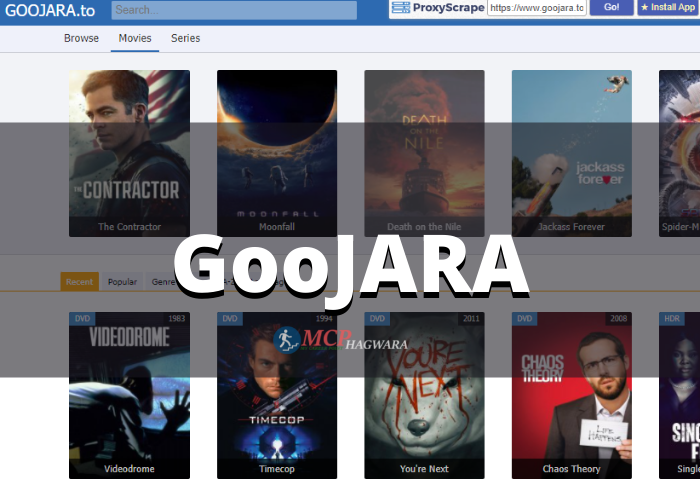Screen dimensions: 700x500
Task: Click the DVD badge on You're Next
Action: [x=377, y=318]
